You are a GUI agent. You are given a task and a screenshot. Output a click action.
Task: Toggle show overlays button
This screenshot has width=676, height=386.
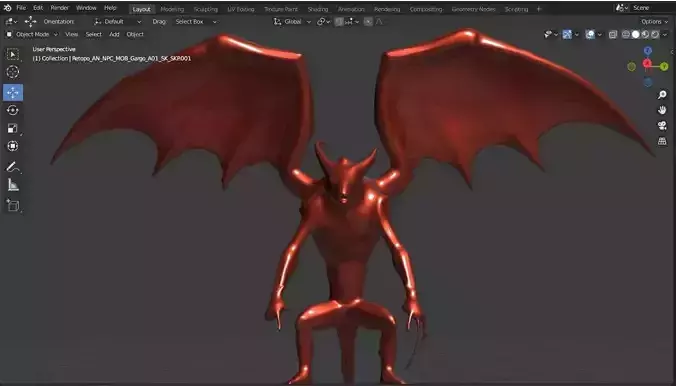(590, 35)
